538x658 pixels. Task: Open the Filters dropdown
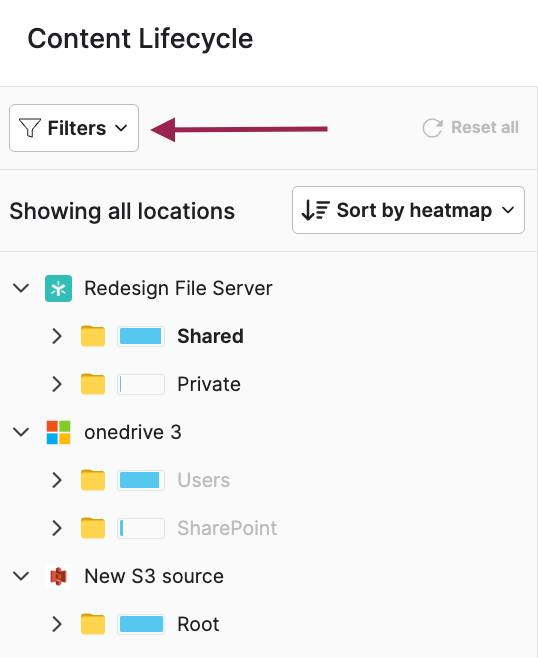[74, 128]
